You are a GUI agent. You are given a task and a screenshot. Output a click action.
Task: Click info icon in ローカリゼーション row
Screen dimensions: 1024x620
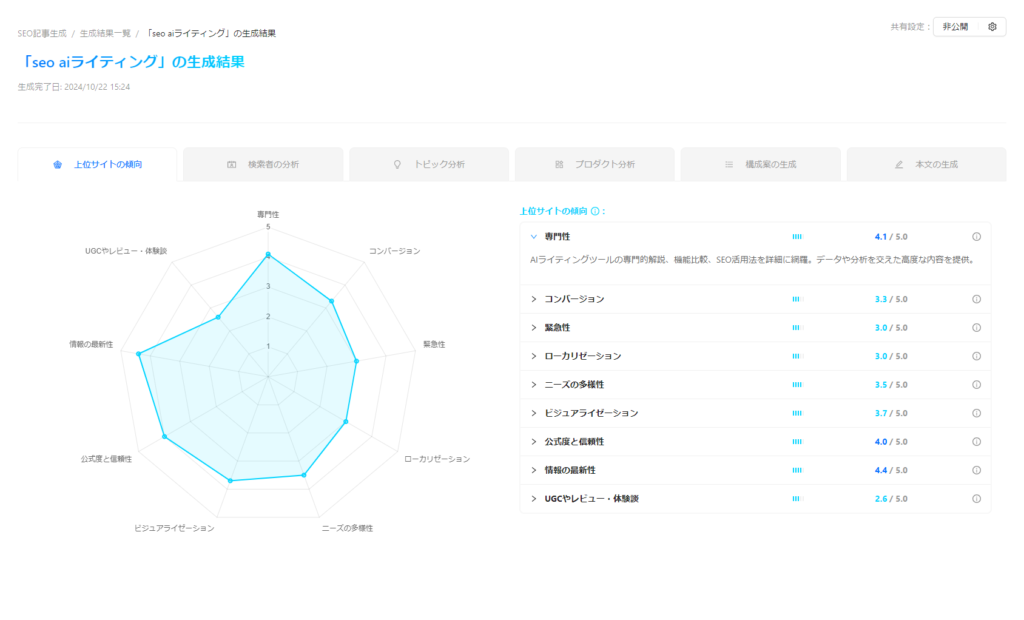(976, 356)
